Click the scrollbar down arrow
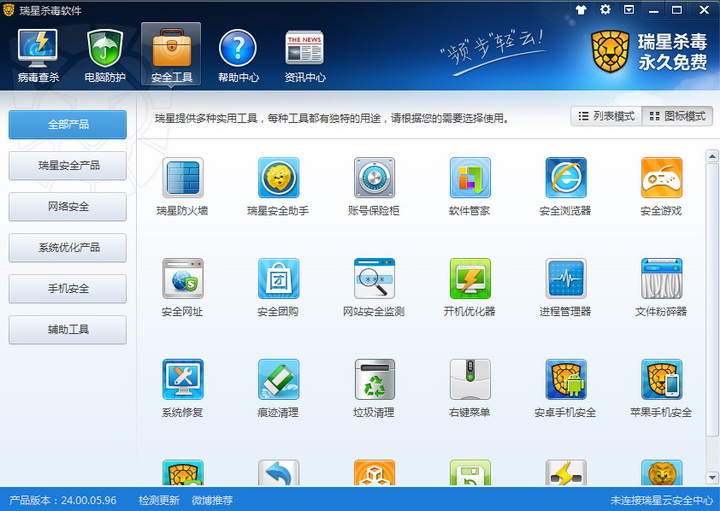Image resolution: width=720 pixels, height=511 pixels. 712,477
